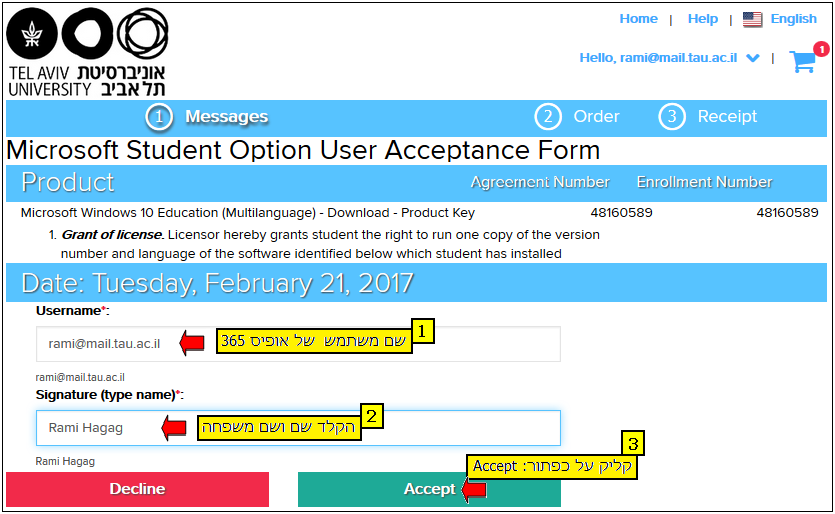Click the Product header text

pos(68,182)
